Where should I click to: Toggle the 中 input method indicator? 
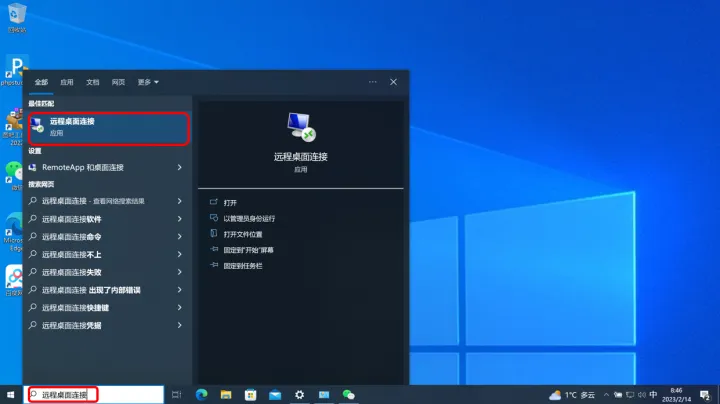click(653, 395)
